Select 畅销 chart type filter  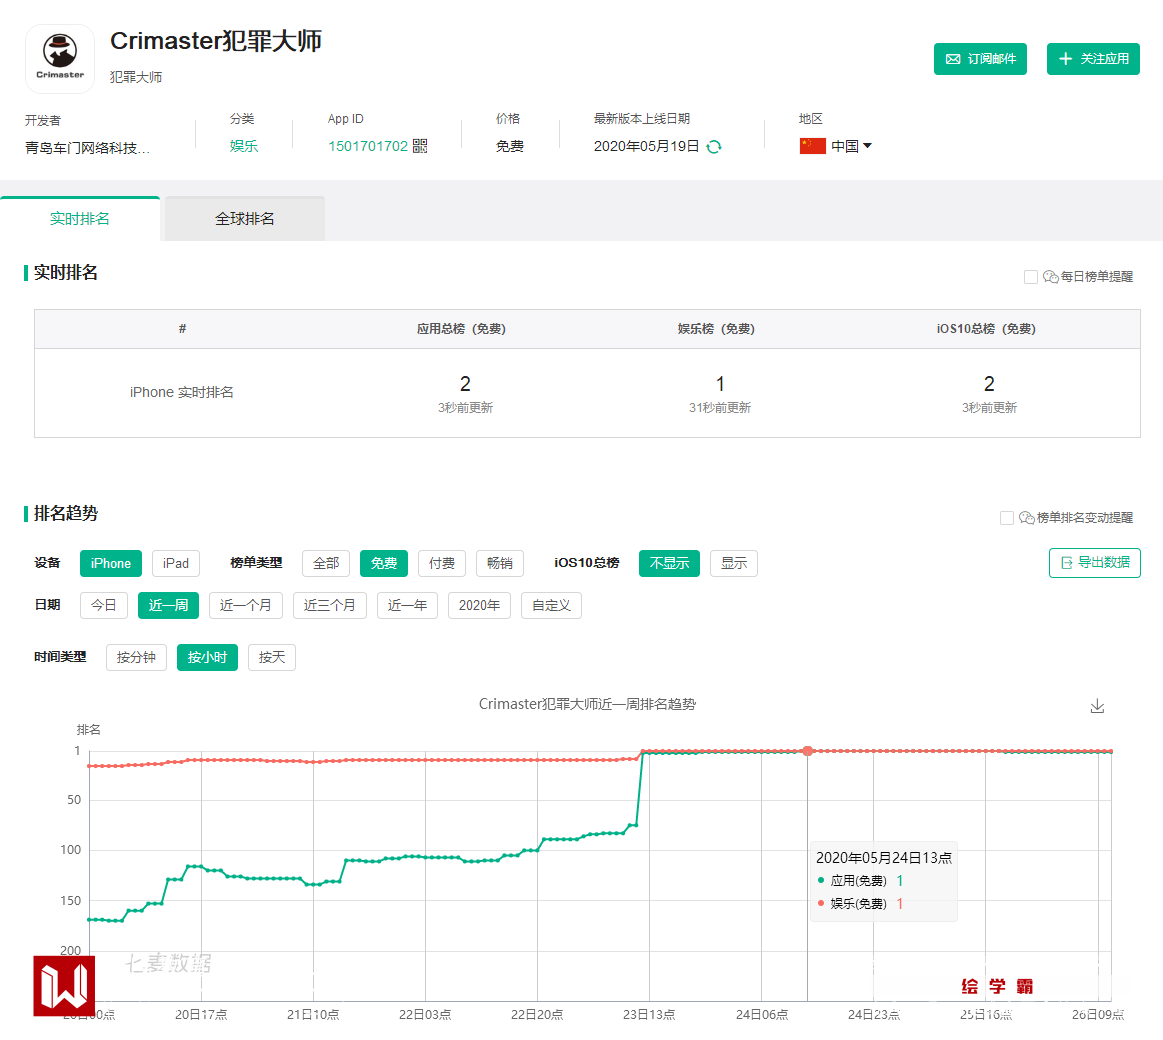(500, 563)
